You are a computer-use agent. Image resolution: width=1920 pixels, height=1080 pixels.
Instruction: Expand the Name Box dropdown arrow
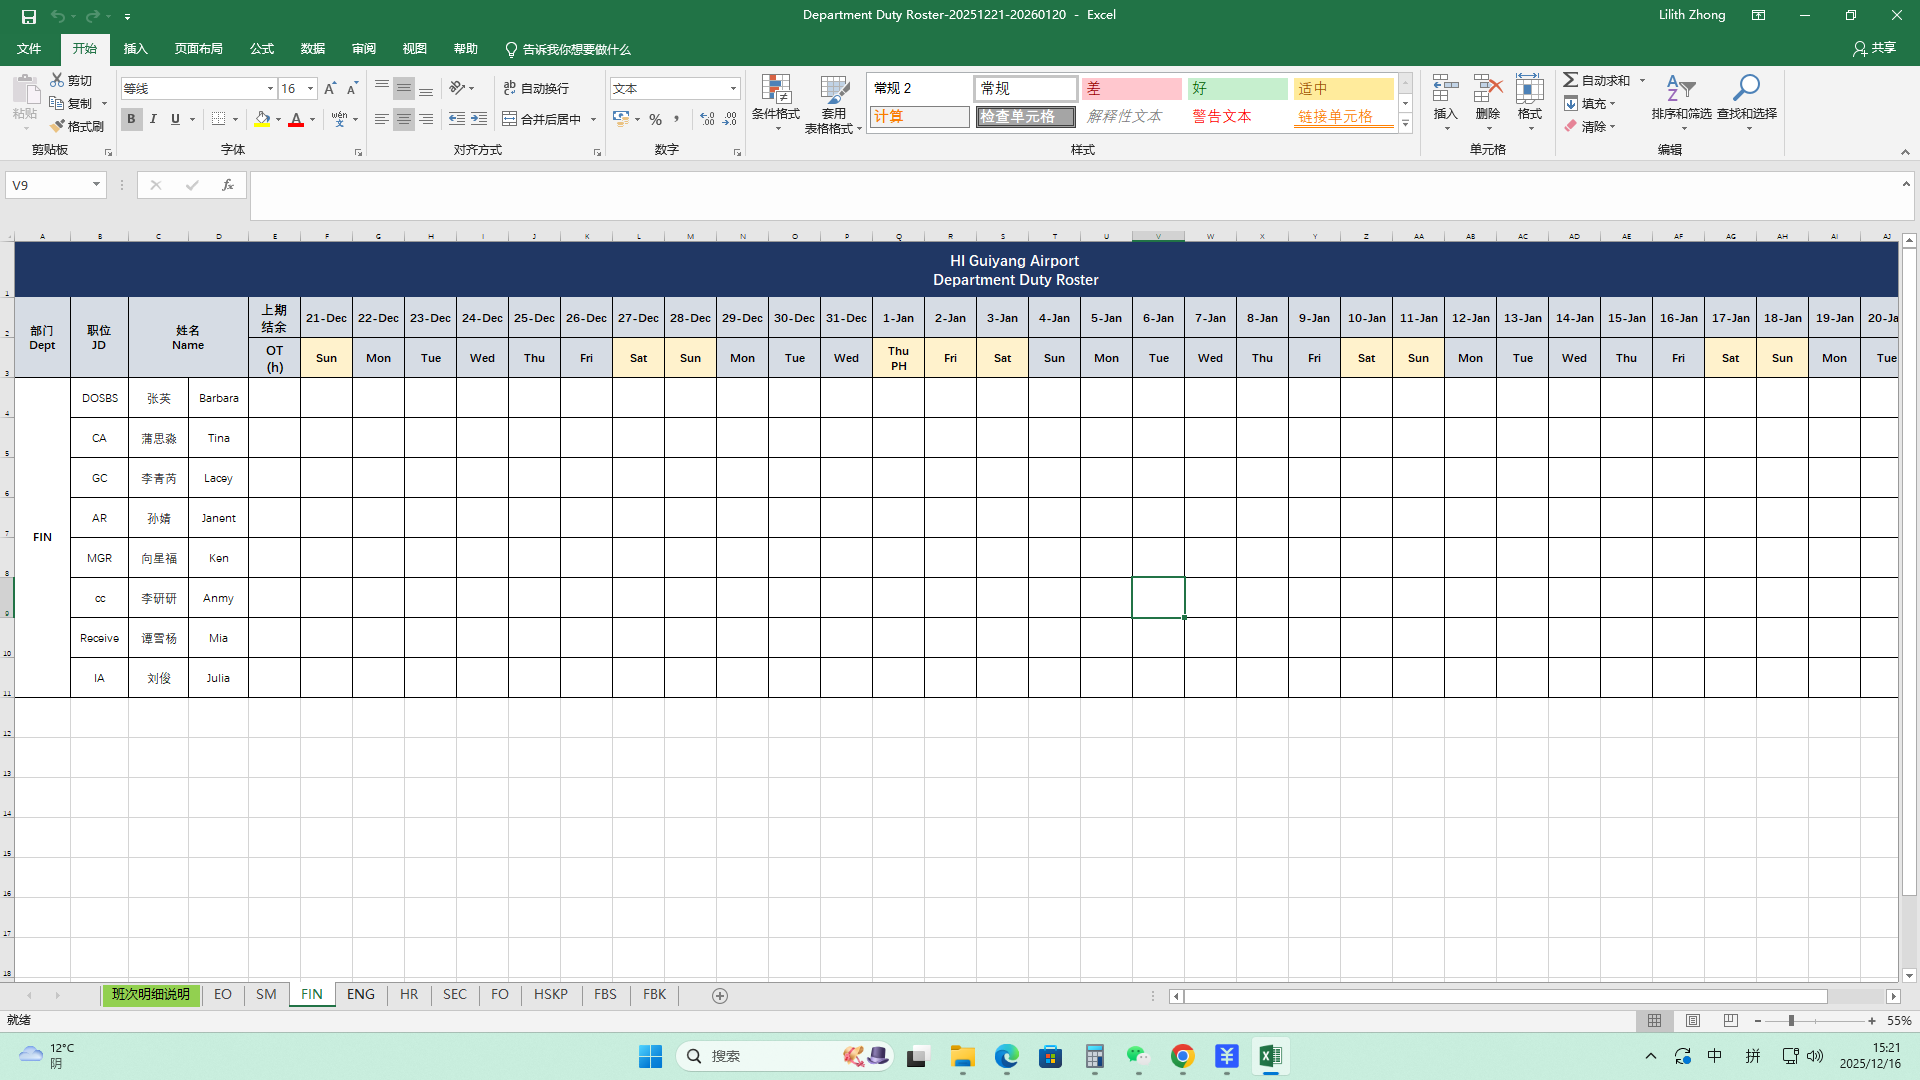[x=96, y=185]
